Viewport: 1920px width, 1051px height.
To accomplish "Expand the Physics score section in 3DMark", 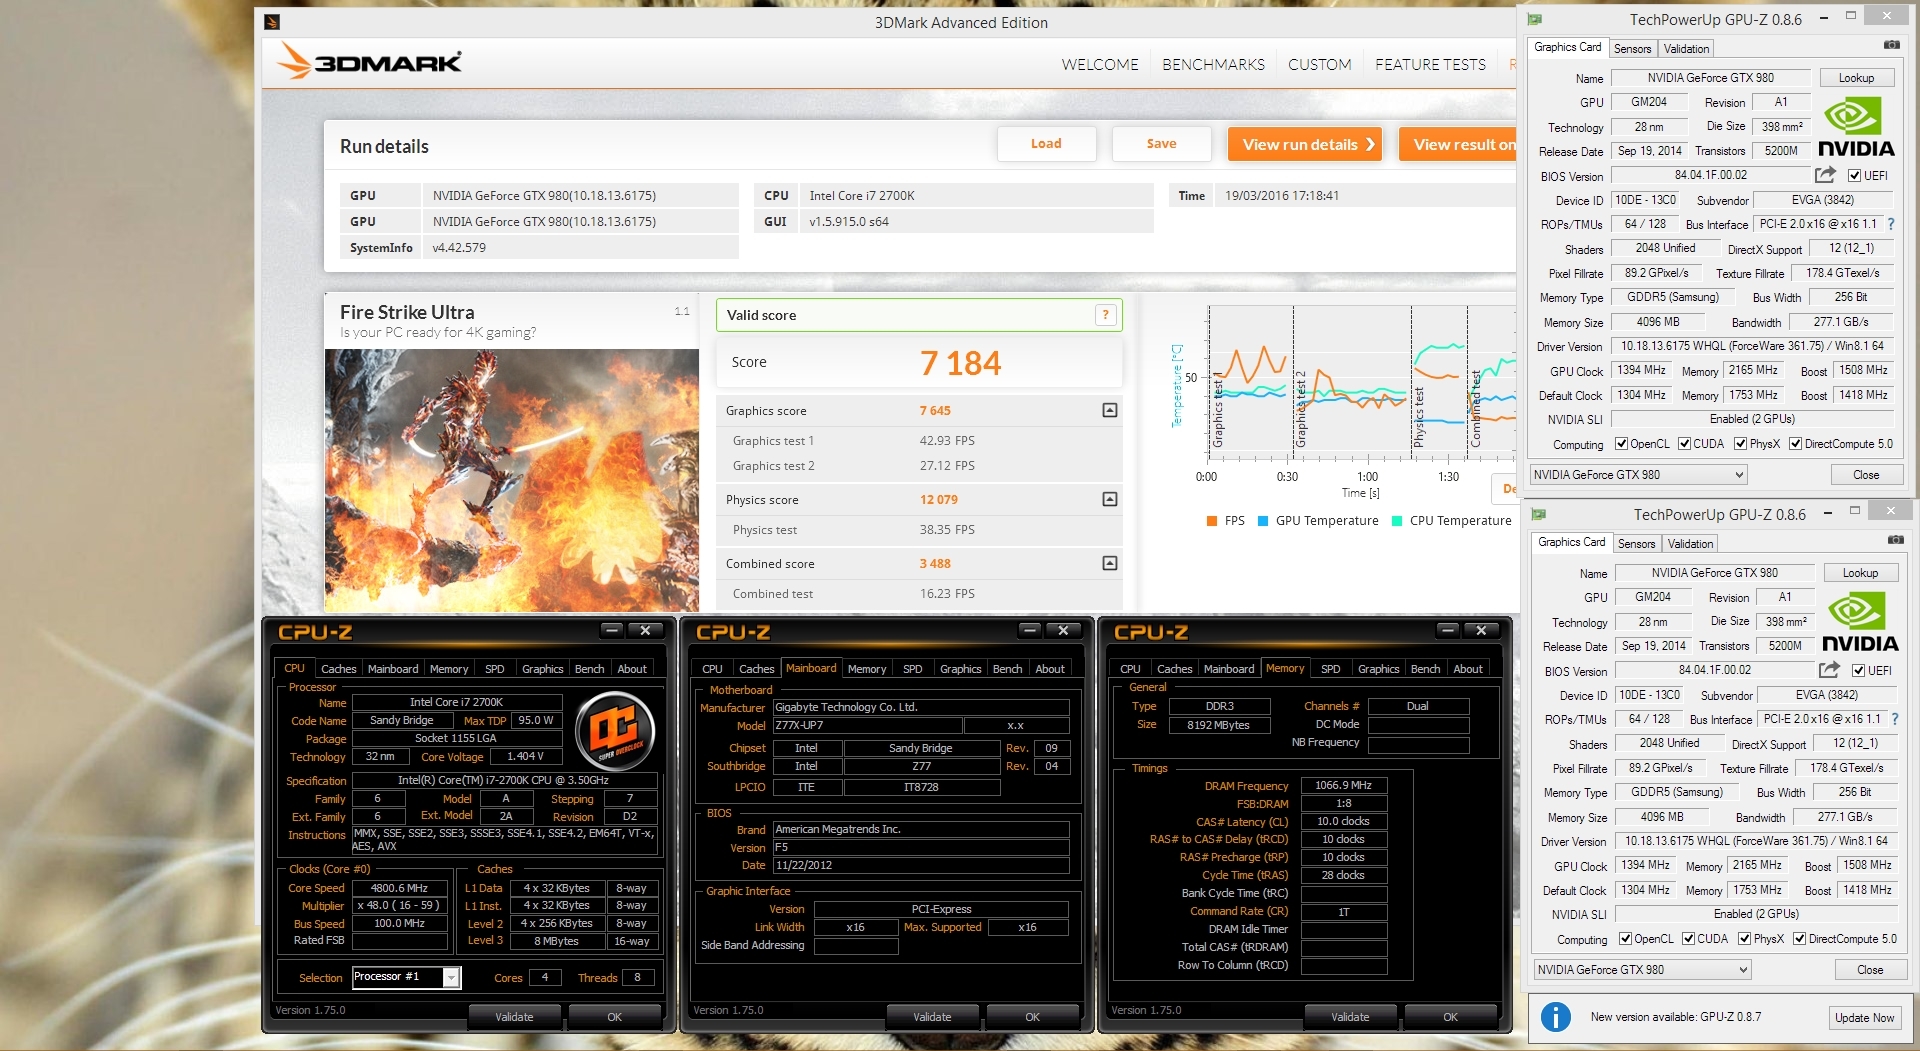I will (x=1109, y=499).
